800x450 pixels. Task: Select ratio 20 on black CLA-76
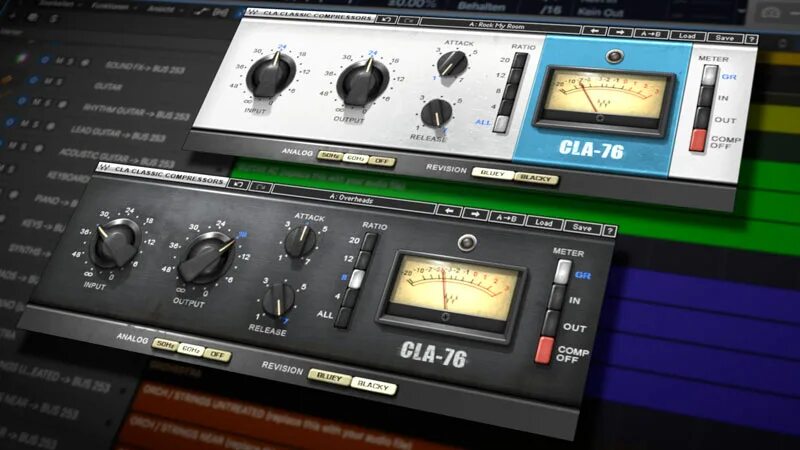click(x=369, y=241)
